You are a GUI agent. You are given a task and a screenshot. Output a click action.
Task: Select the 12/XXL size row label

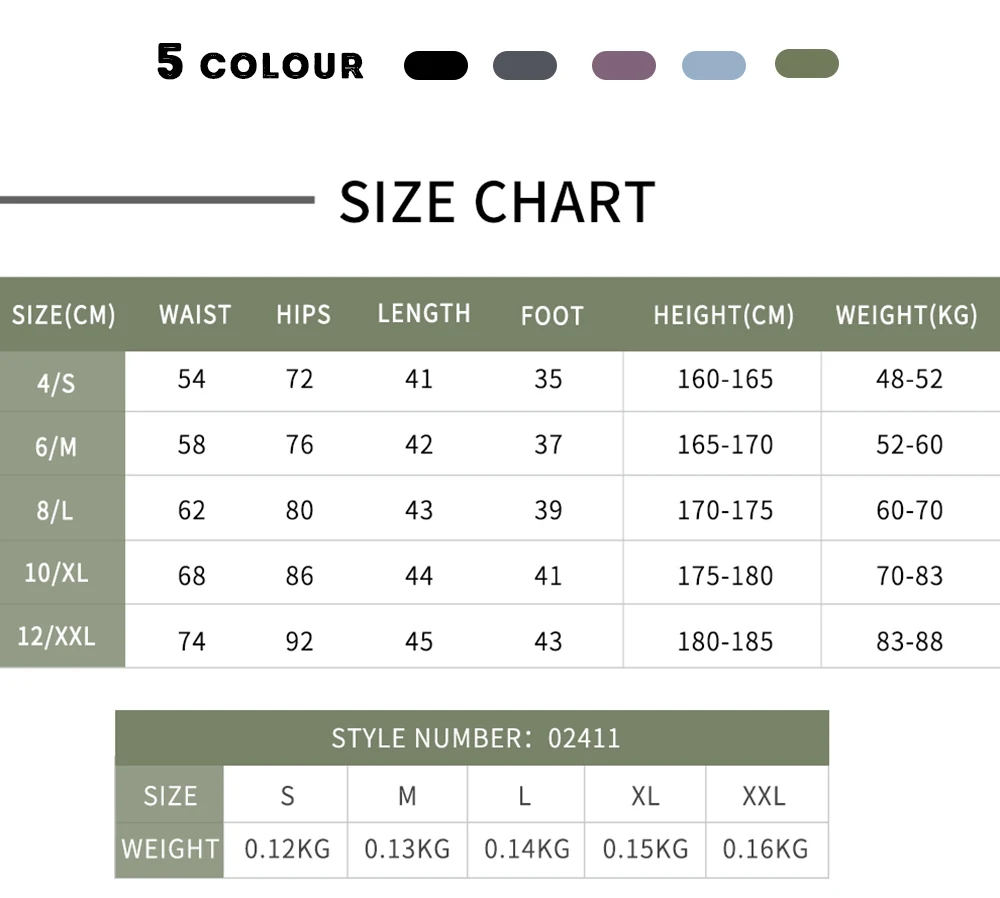(56, 637)
